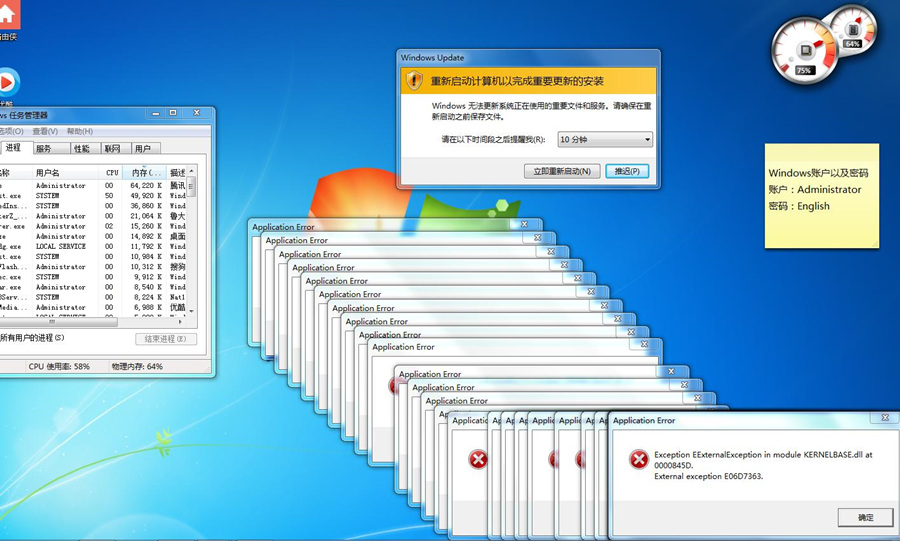Open the blue play button desktop icon
The width and height of the screenshot is (900, 541).
(7, 83)
